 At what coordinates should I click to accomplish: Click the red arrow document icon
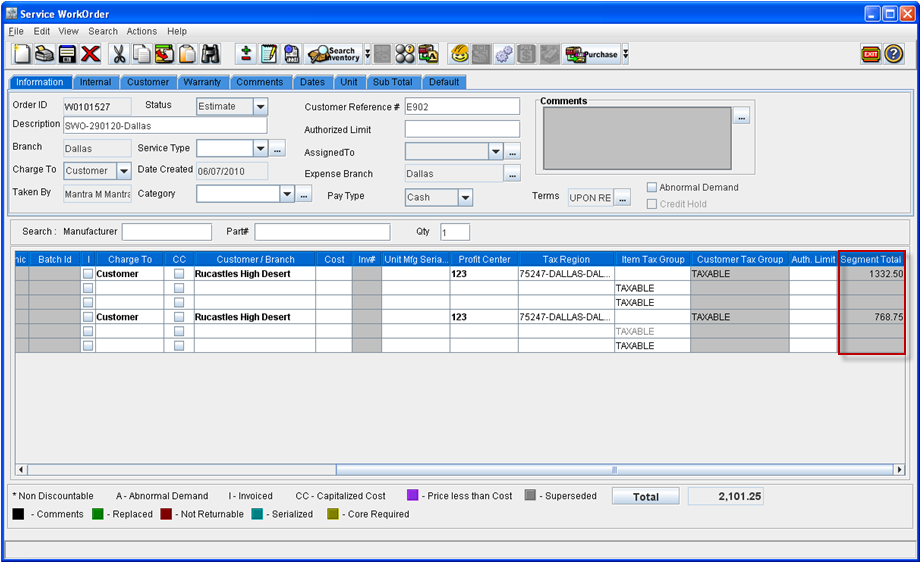point(164,54)
